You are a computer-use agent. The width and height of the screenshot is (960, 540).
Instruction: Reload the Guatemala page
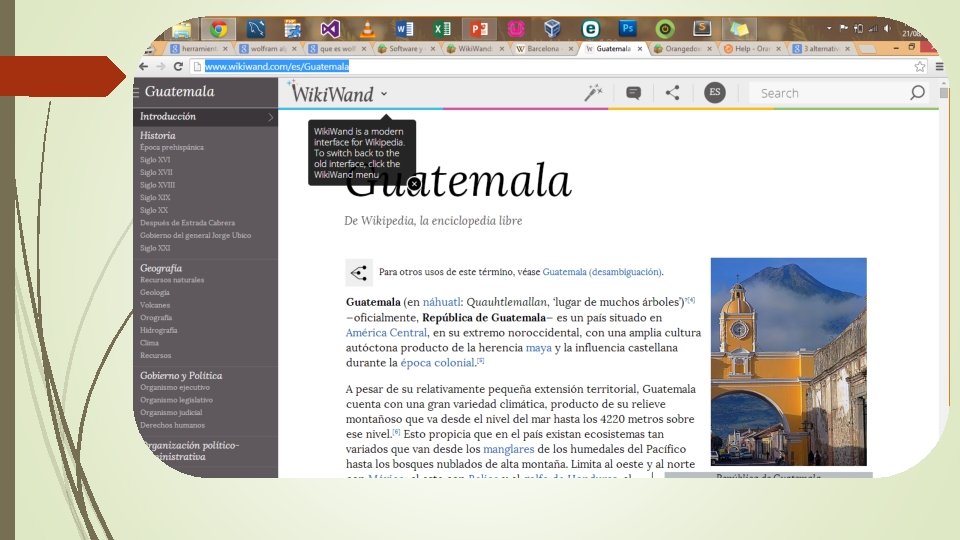coord(178,66)
